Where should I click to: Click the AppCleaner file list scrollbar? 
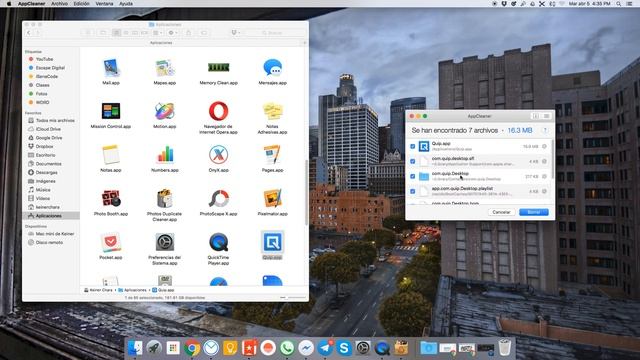pos(552,158)
